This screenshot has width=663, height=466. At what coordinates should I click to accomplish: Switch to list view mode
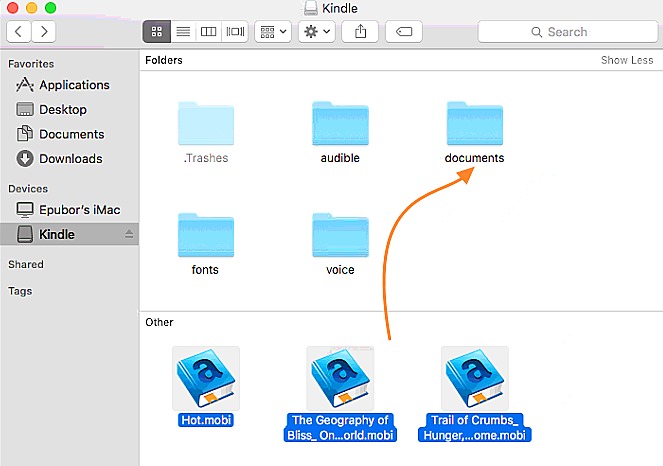click(183, 32)
